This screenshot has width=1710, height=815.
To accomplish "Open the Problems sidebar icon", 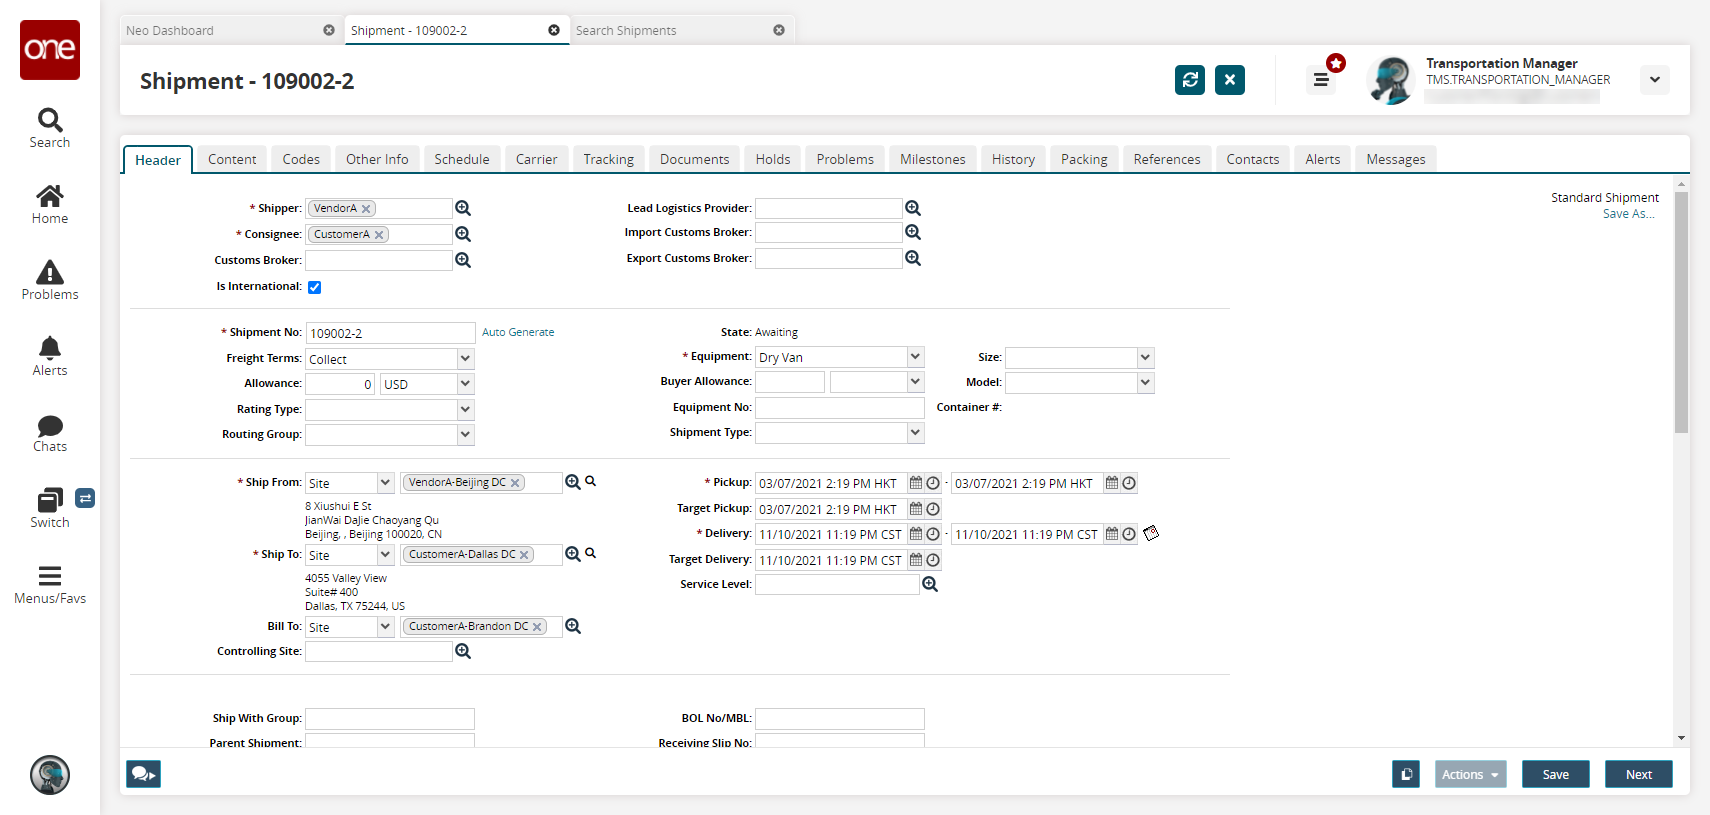I will [x=50, y=280].
